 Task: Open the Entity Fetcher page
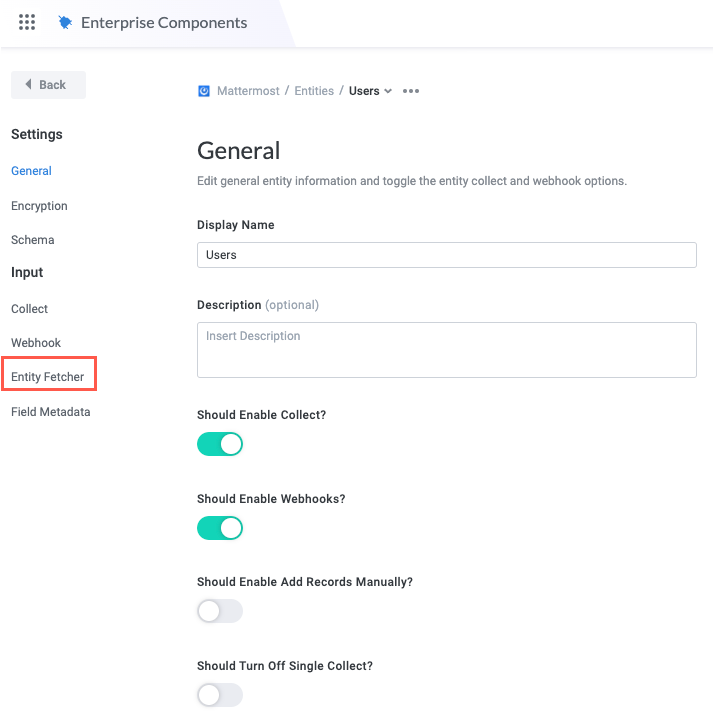[48, 377]
